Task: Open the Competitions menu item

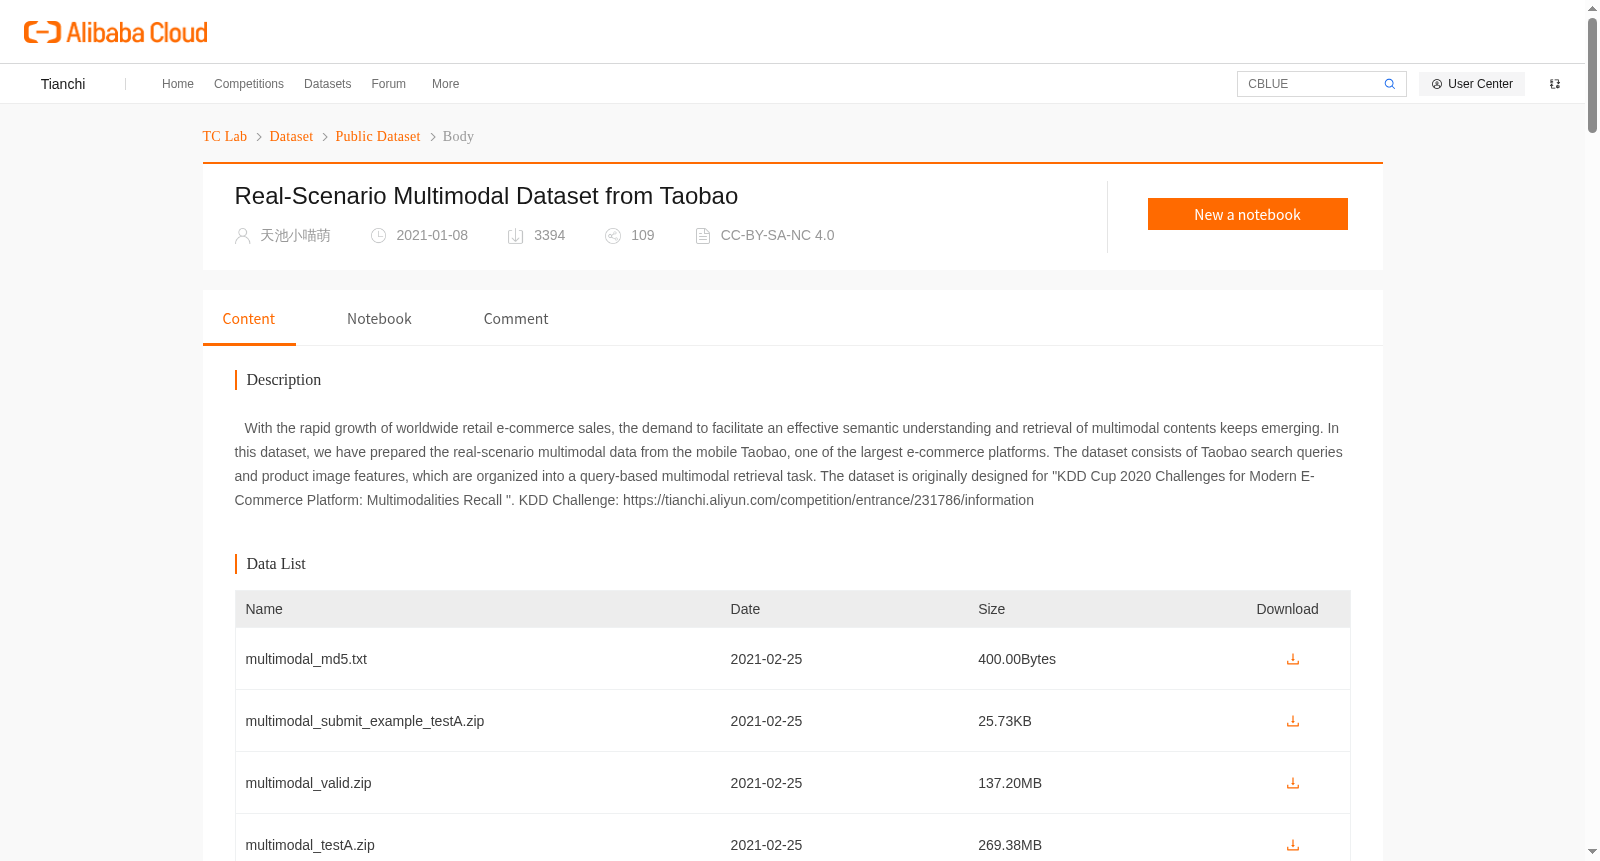Action: [249, 84]
